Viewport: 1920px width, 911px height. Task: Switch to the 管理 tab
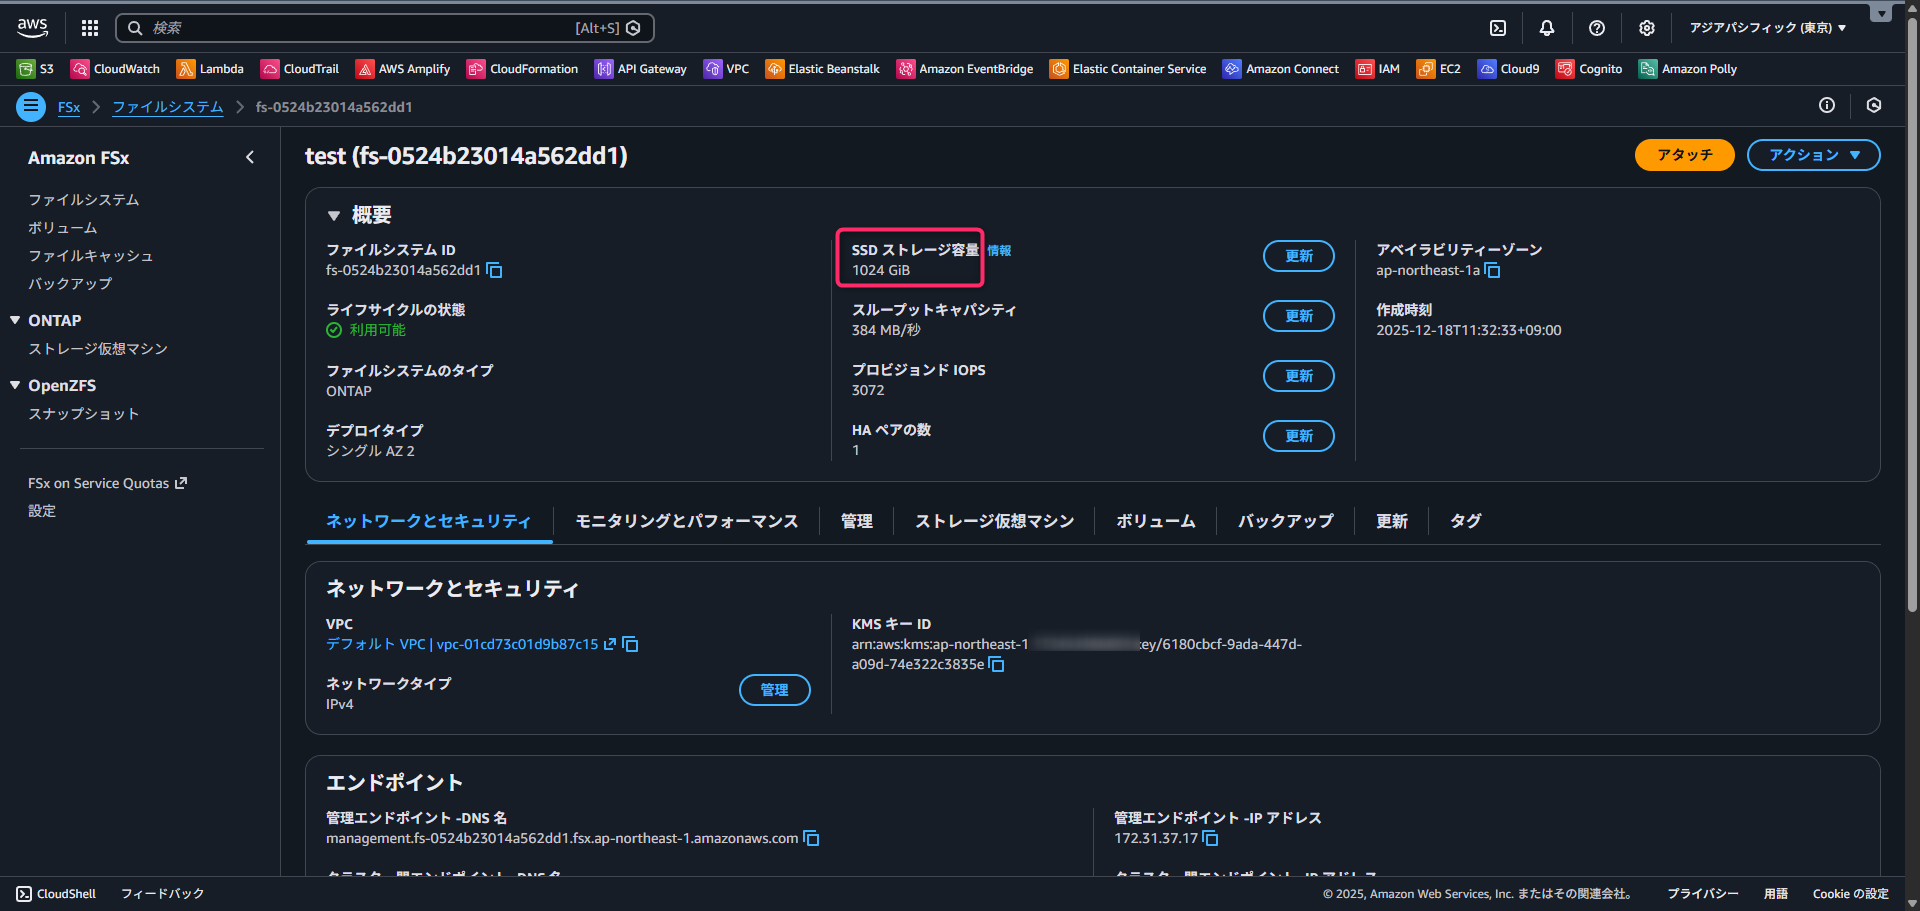(857, 521)
